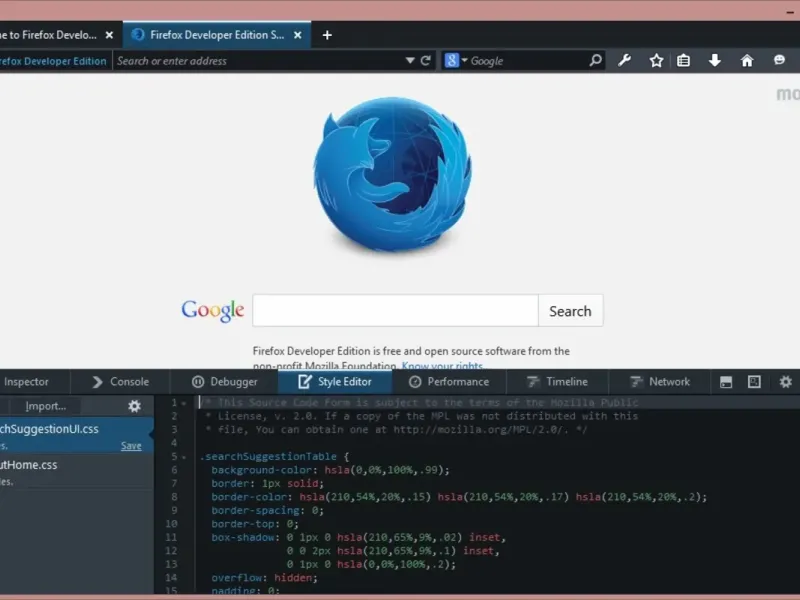Switch to Console devtools tab
The image size is (800, 600).
121,382
